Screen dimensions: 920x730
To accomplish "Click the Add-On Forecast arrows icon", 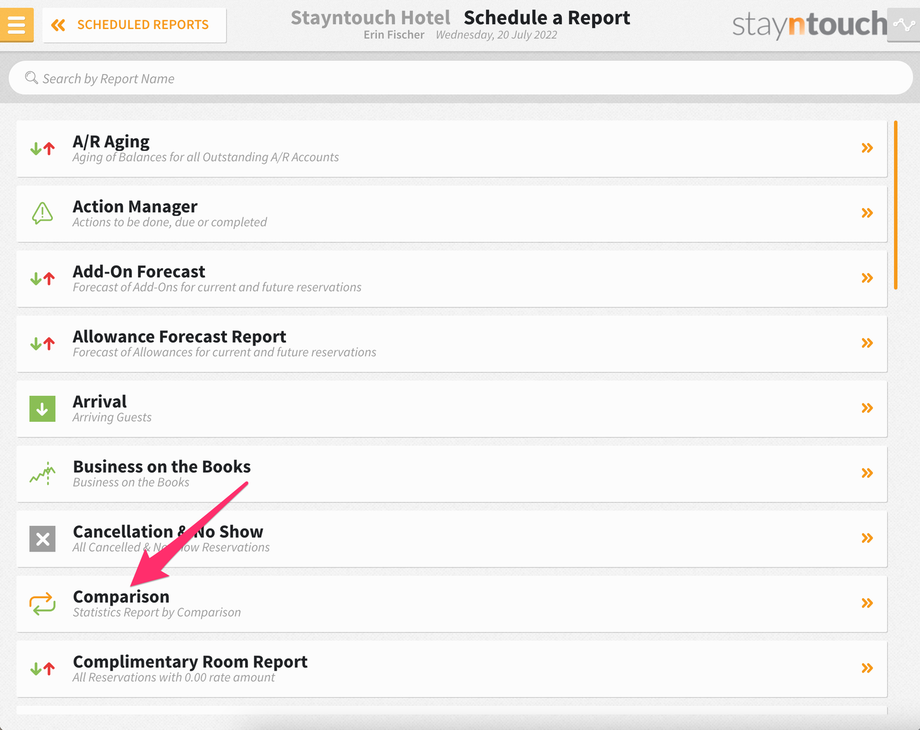I will [42, 279].
